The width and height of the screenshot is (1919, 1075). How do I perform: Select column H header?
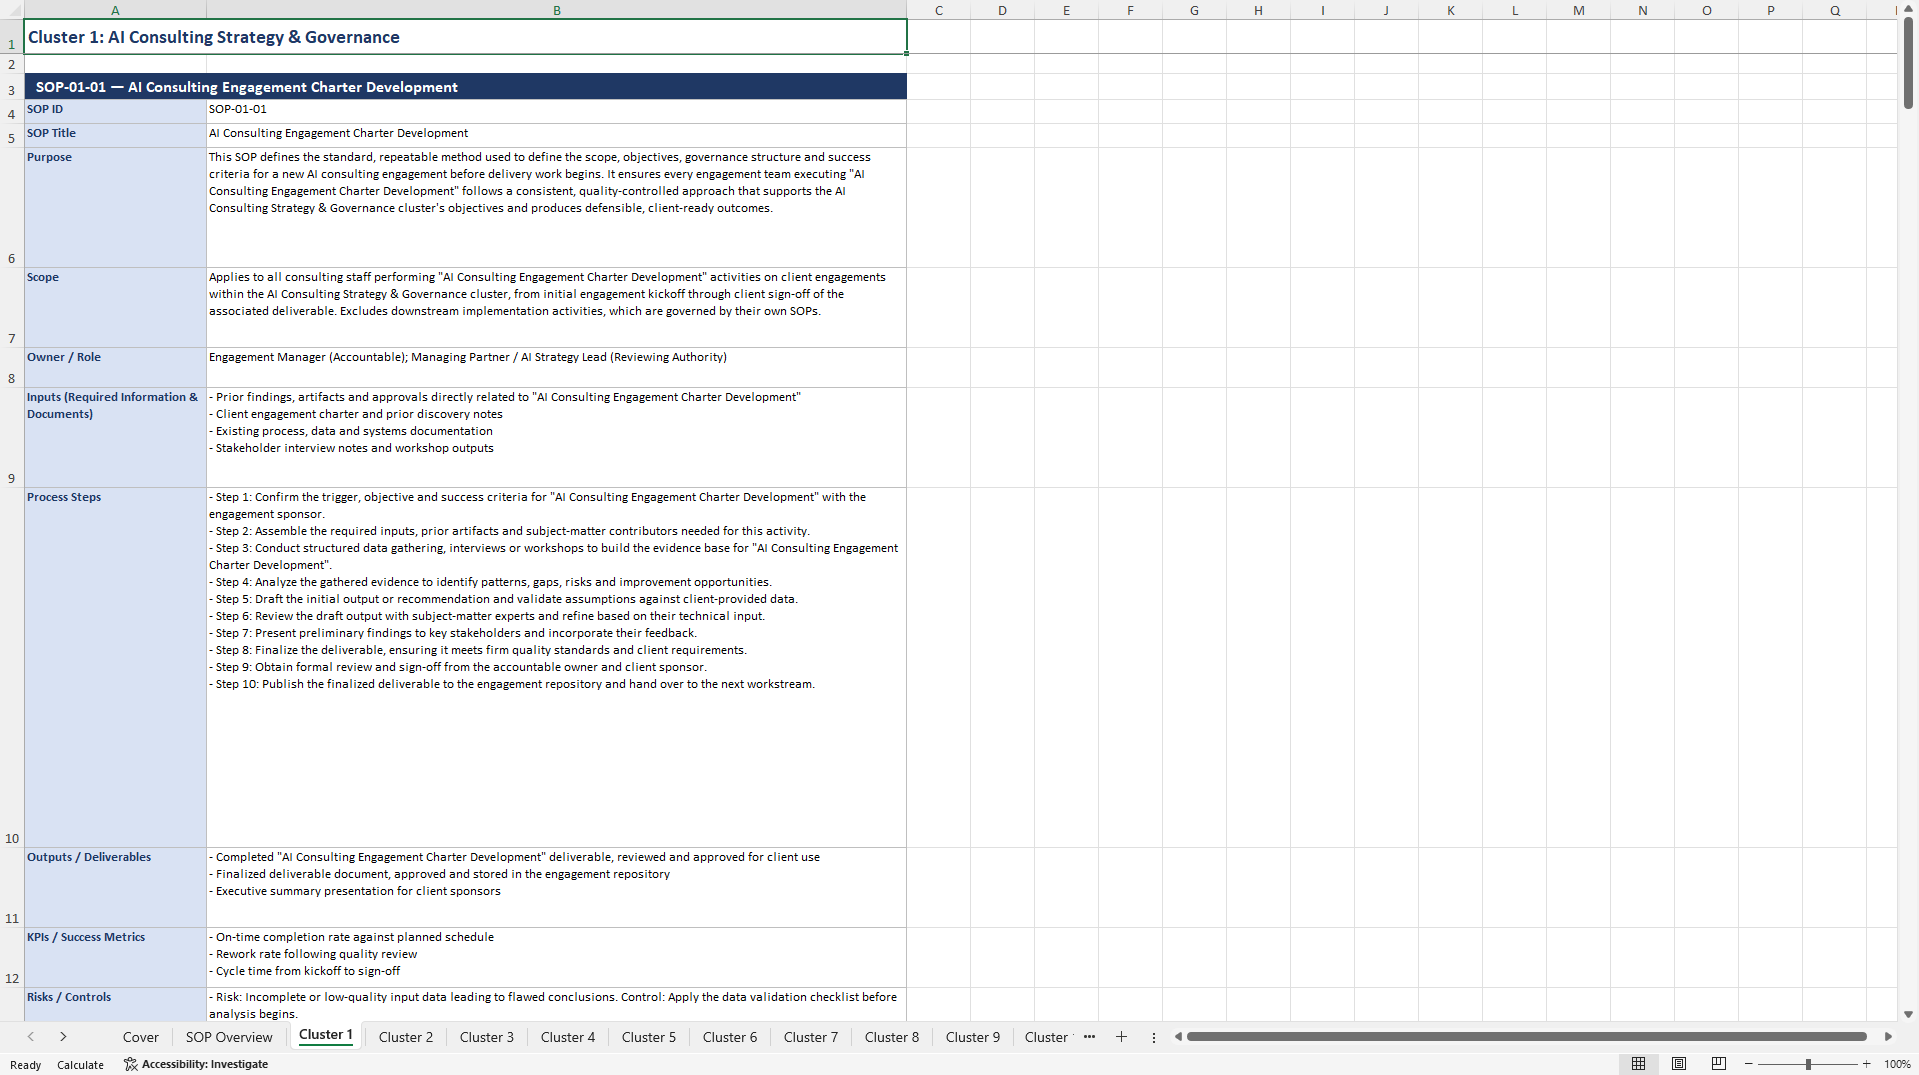click(1258, 10)
